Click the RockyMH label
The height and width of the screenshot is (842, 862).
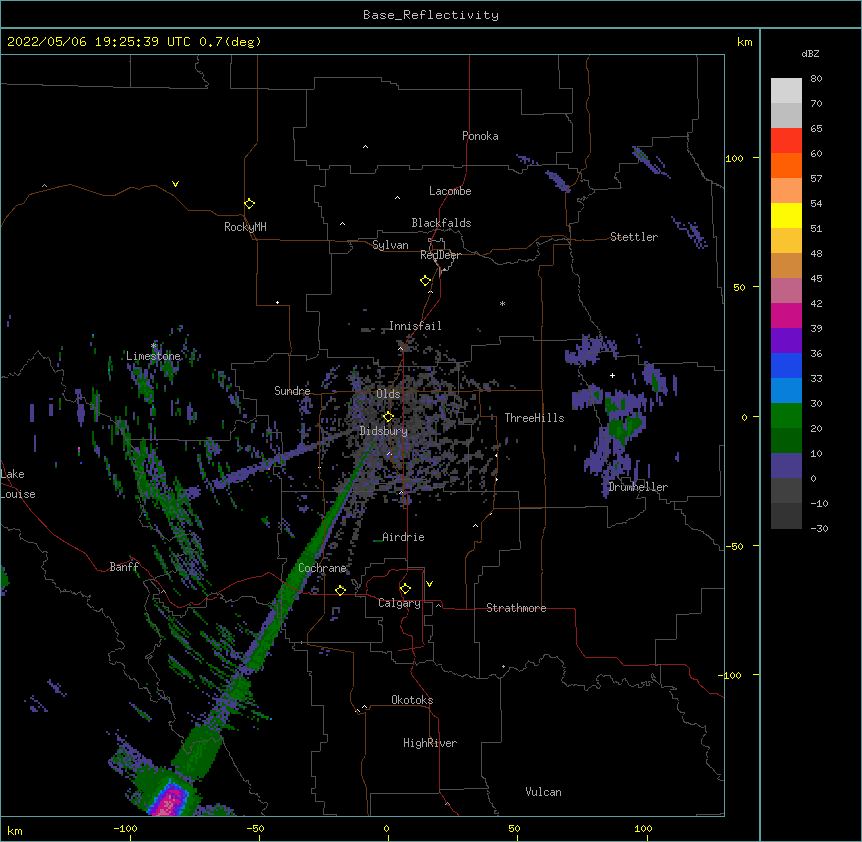[x=245, y=227]
